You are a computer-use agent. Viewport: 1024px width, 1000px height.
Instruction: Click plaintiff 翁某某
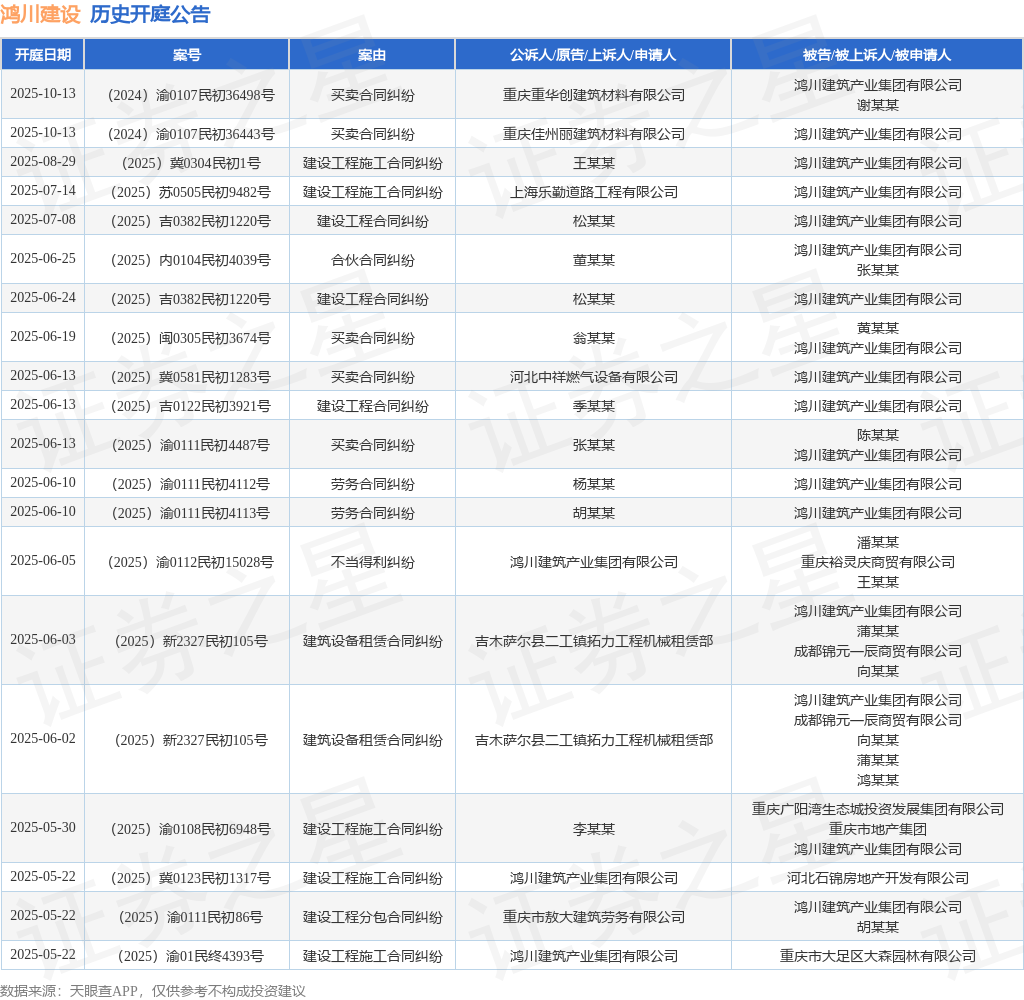[x=594, y=338]
